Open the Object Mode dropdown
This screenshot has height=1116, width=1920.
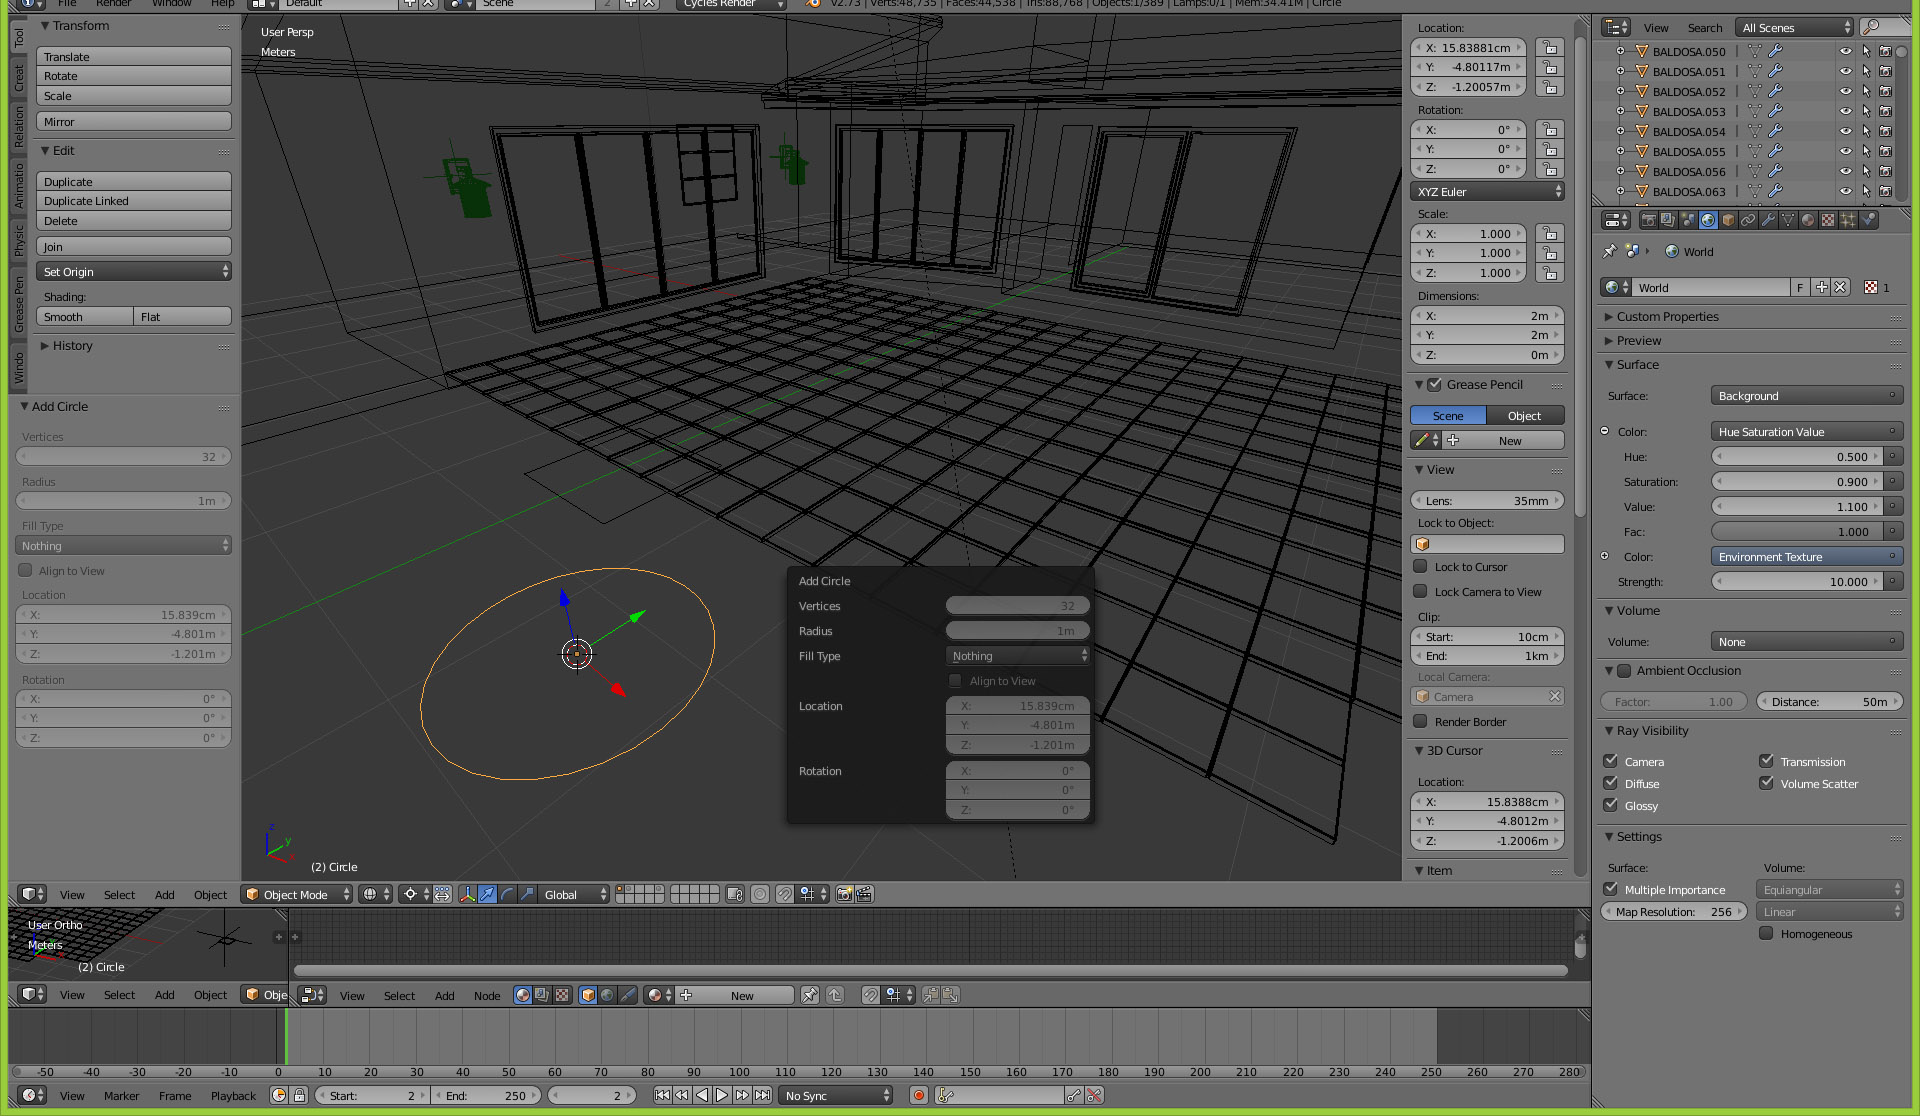point(297,895)
